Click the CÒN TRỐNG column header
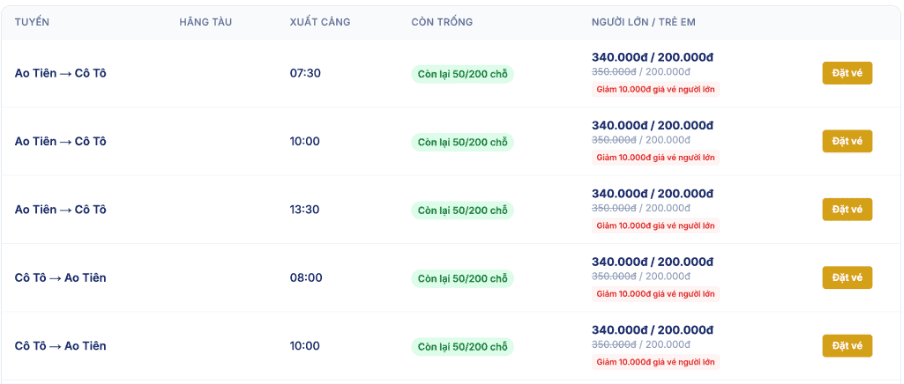The width and height of the screenshot is (904, 384). point(442,22)
